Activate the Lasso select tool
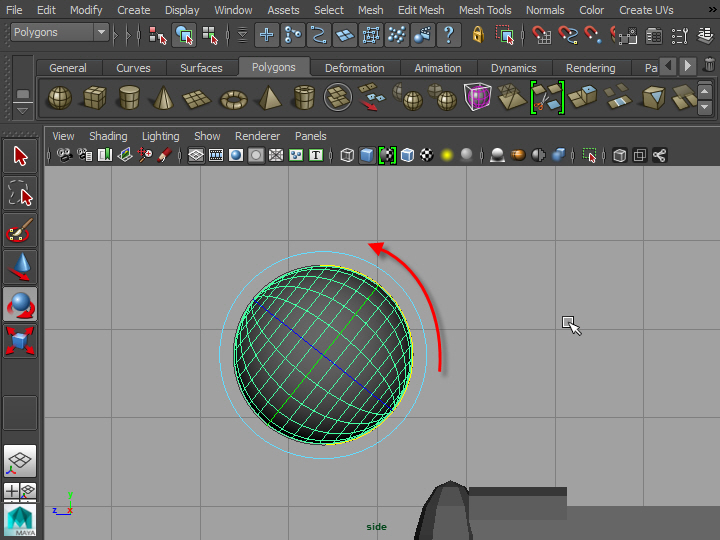 20,193
